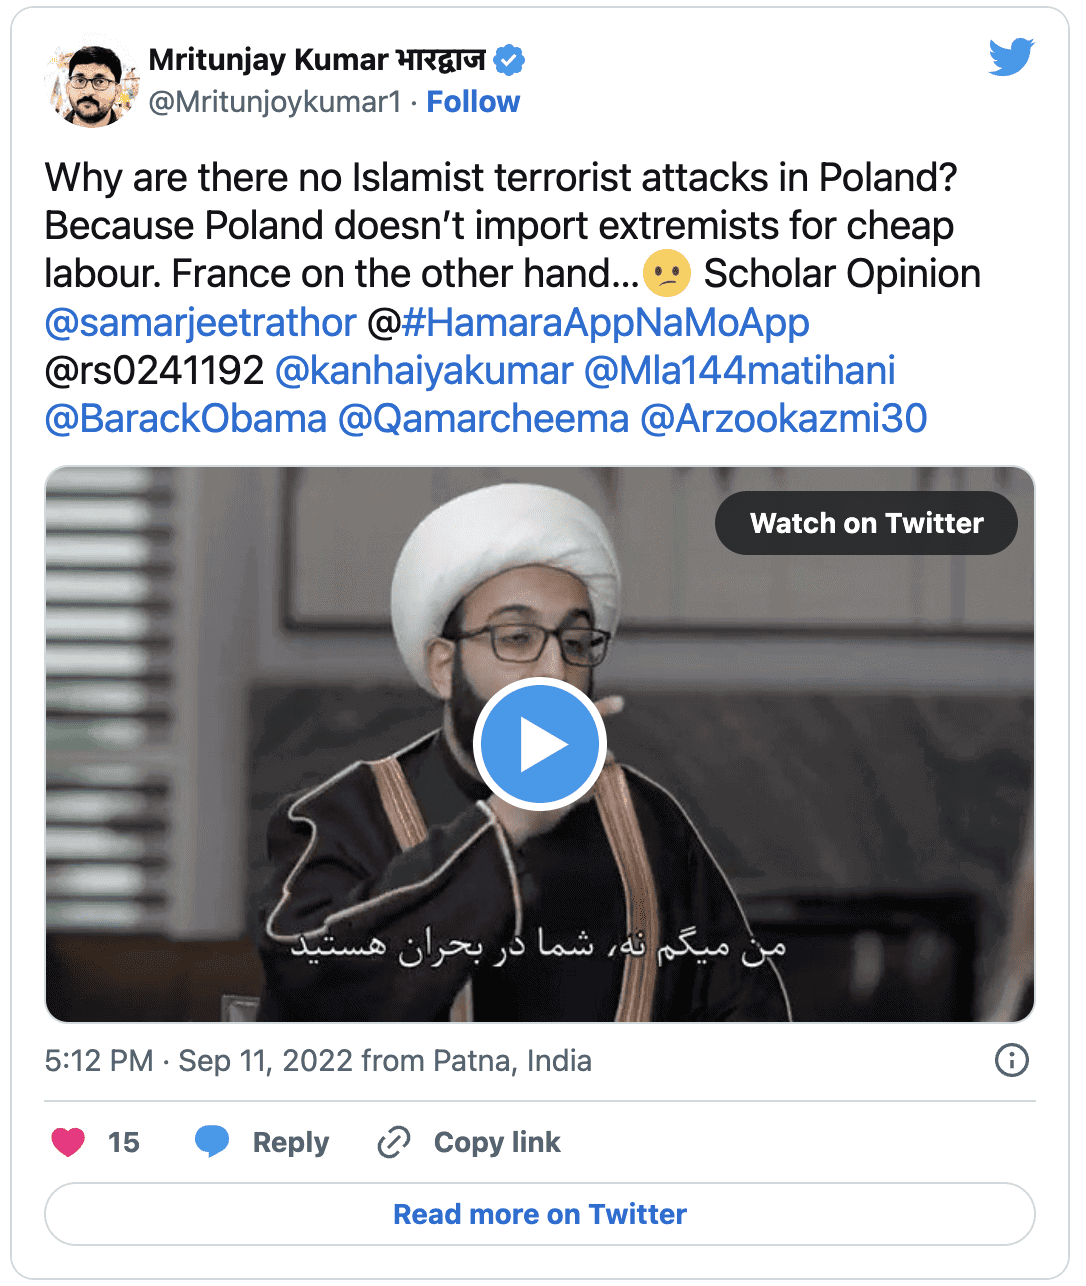
Task: Click the blue verified badge
Action: (510, 61)
